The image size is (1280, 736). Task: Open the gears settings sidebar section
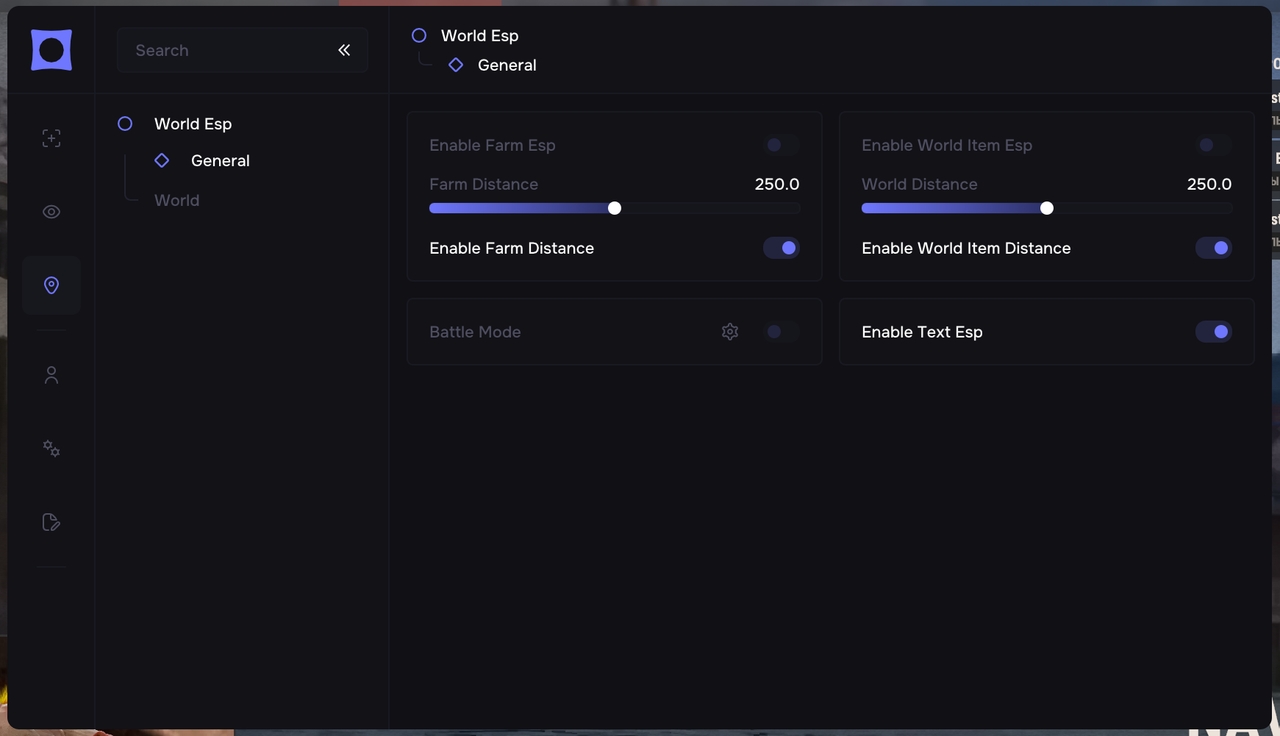click(x=51, y=449)
